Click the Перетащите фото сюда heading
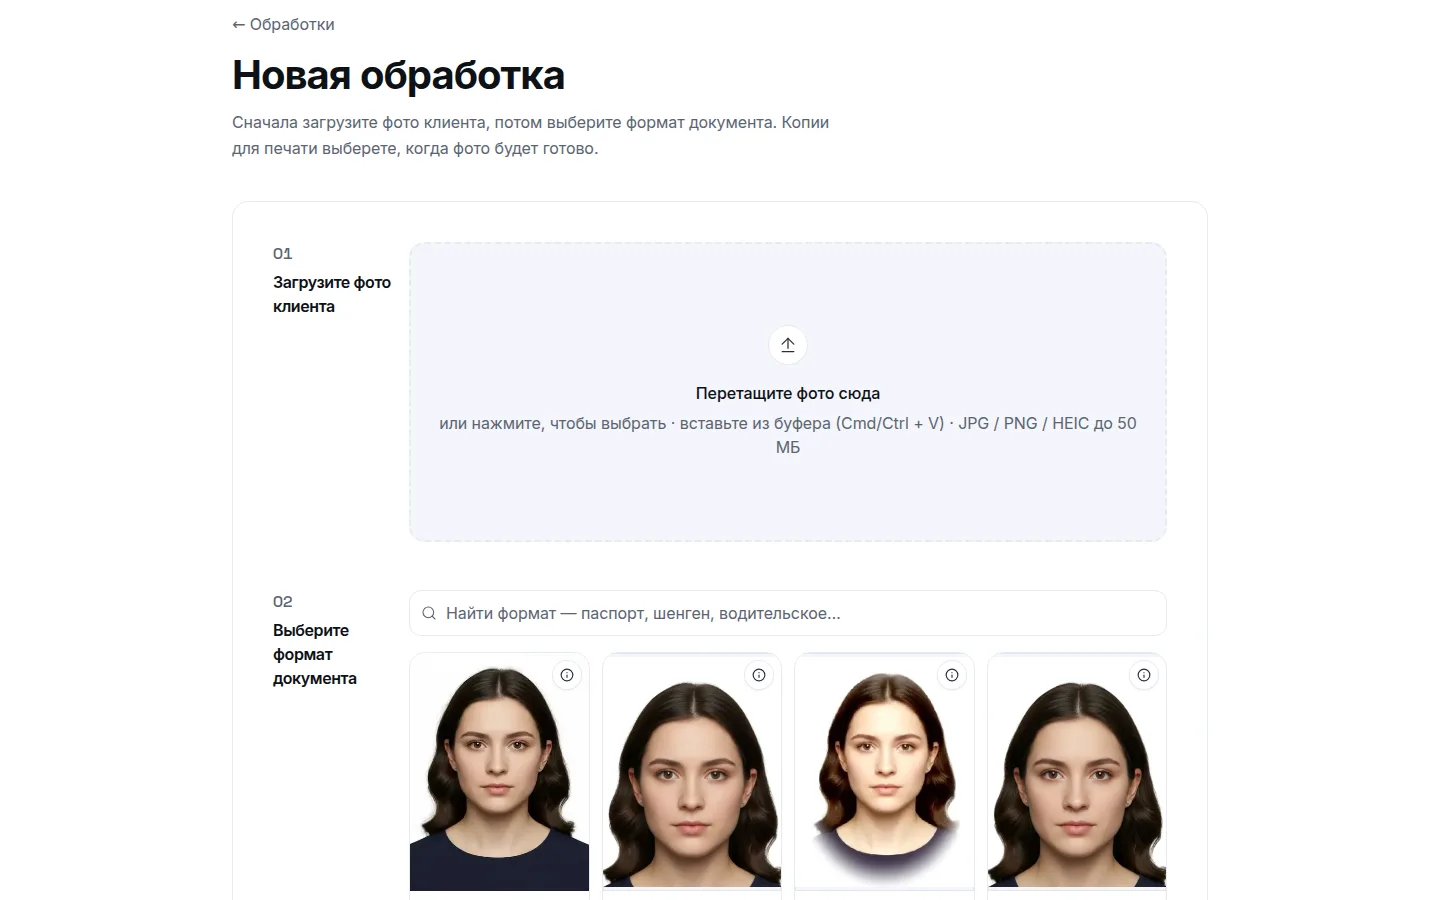 788,393
